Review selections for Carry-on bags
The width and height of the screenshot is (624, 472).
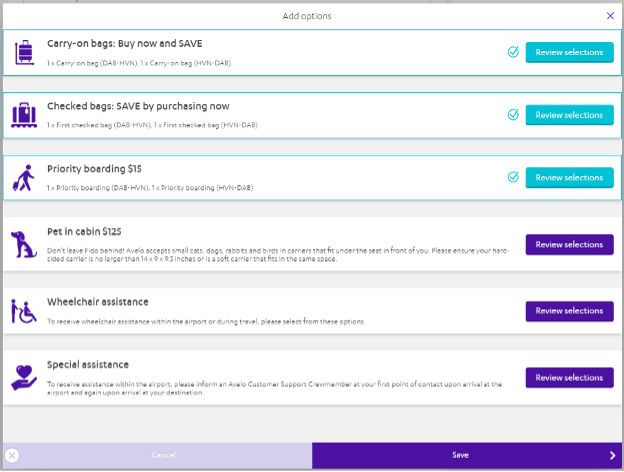pos(569,52)
